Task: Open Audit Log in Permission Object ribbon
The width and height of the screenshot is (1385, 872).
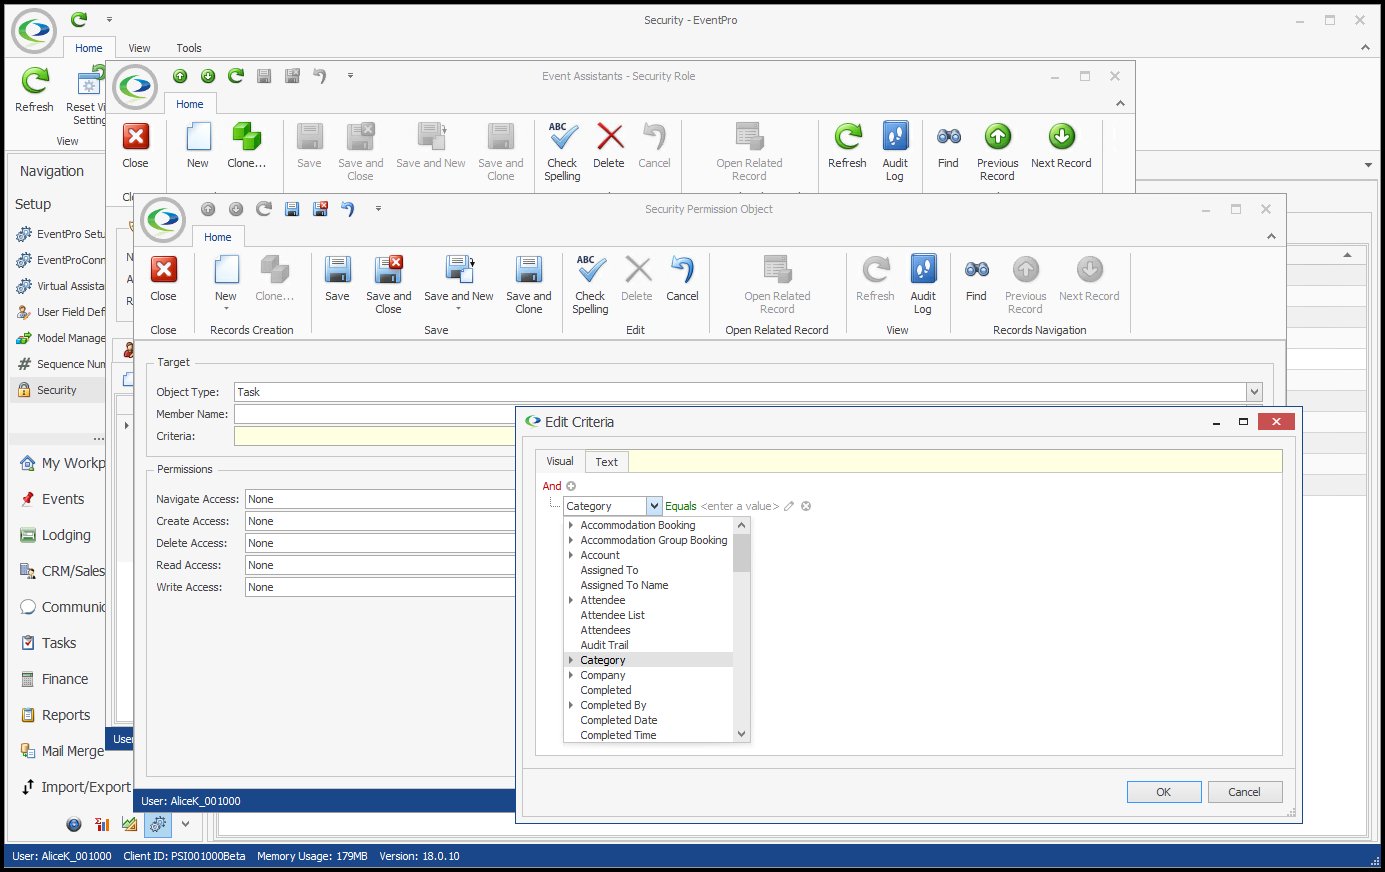Action: point(923,285)
